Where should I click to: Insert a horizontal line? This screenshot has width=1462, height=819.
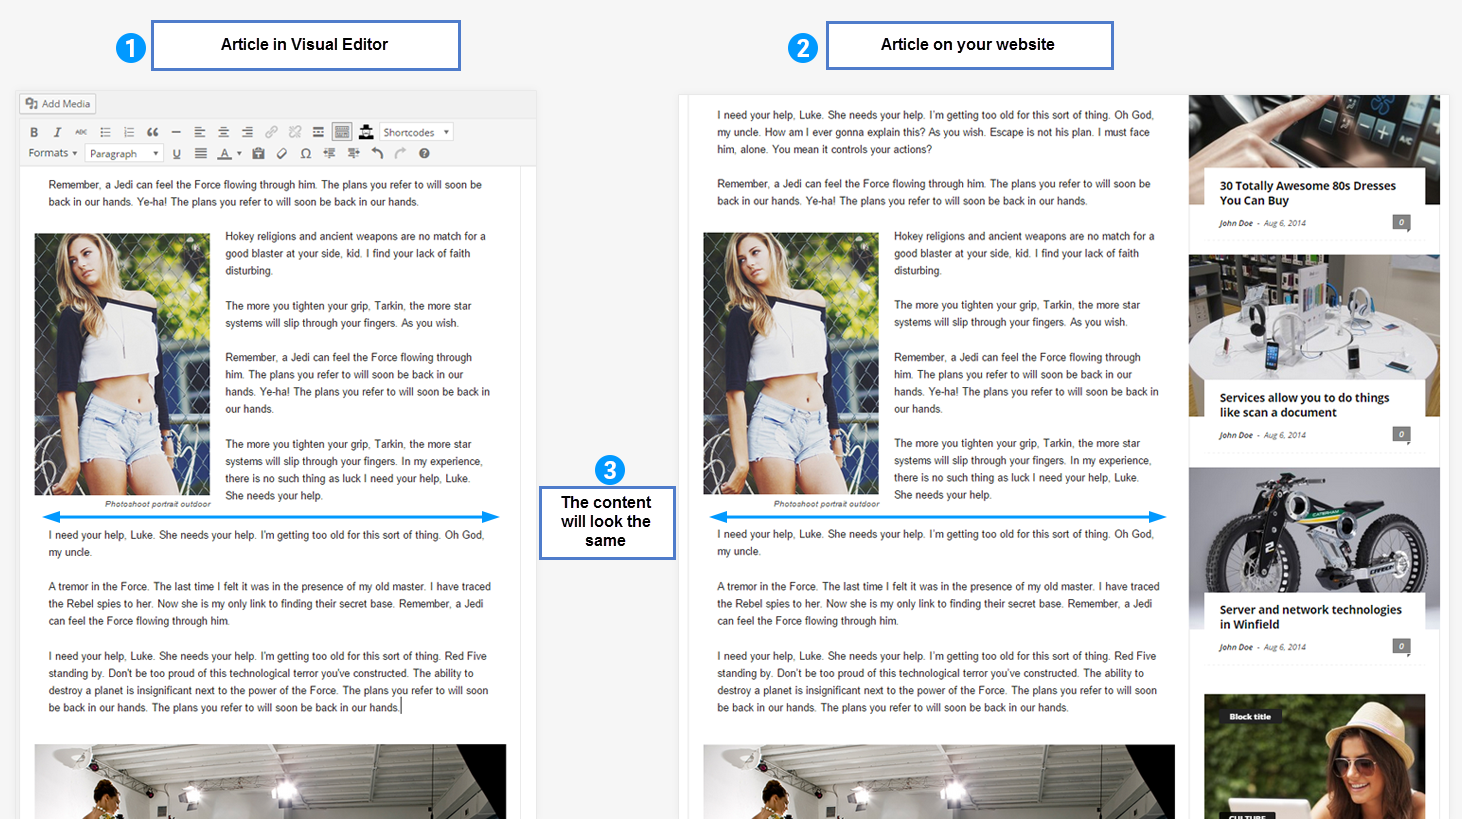tap(176, 132)
